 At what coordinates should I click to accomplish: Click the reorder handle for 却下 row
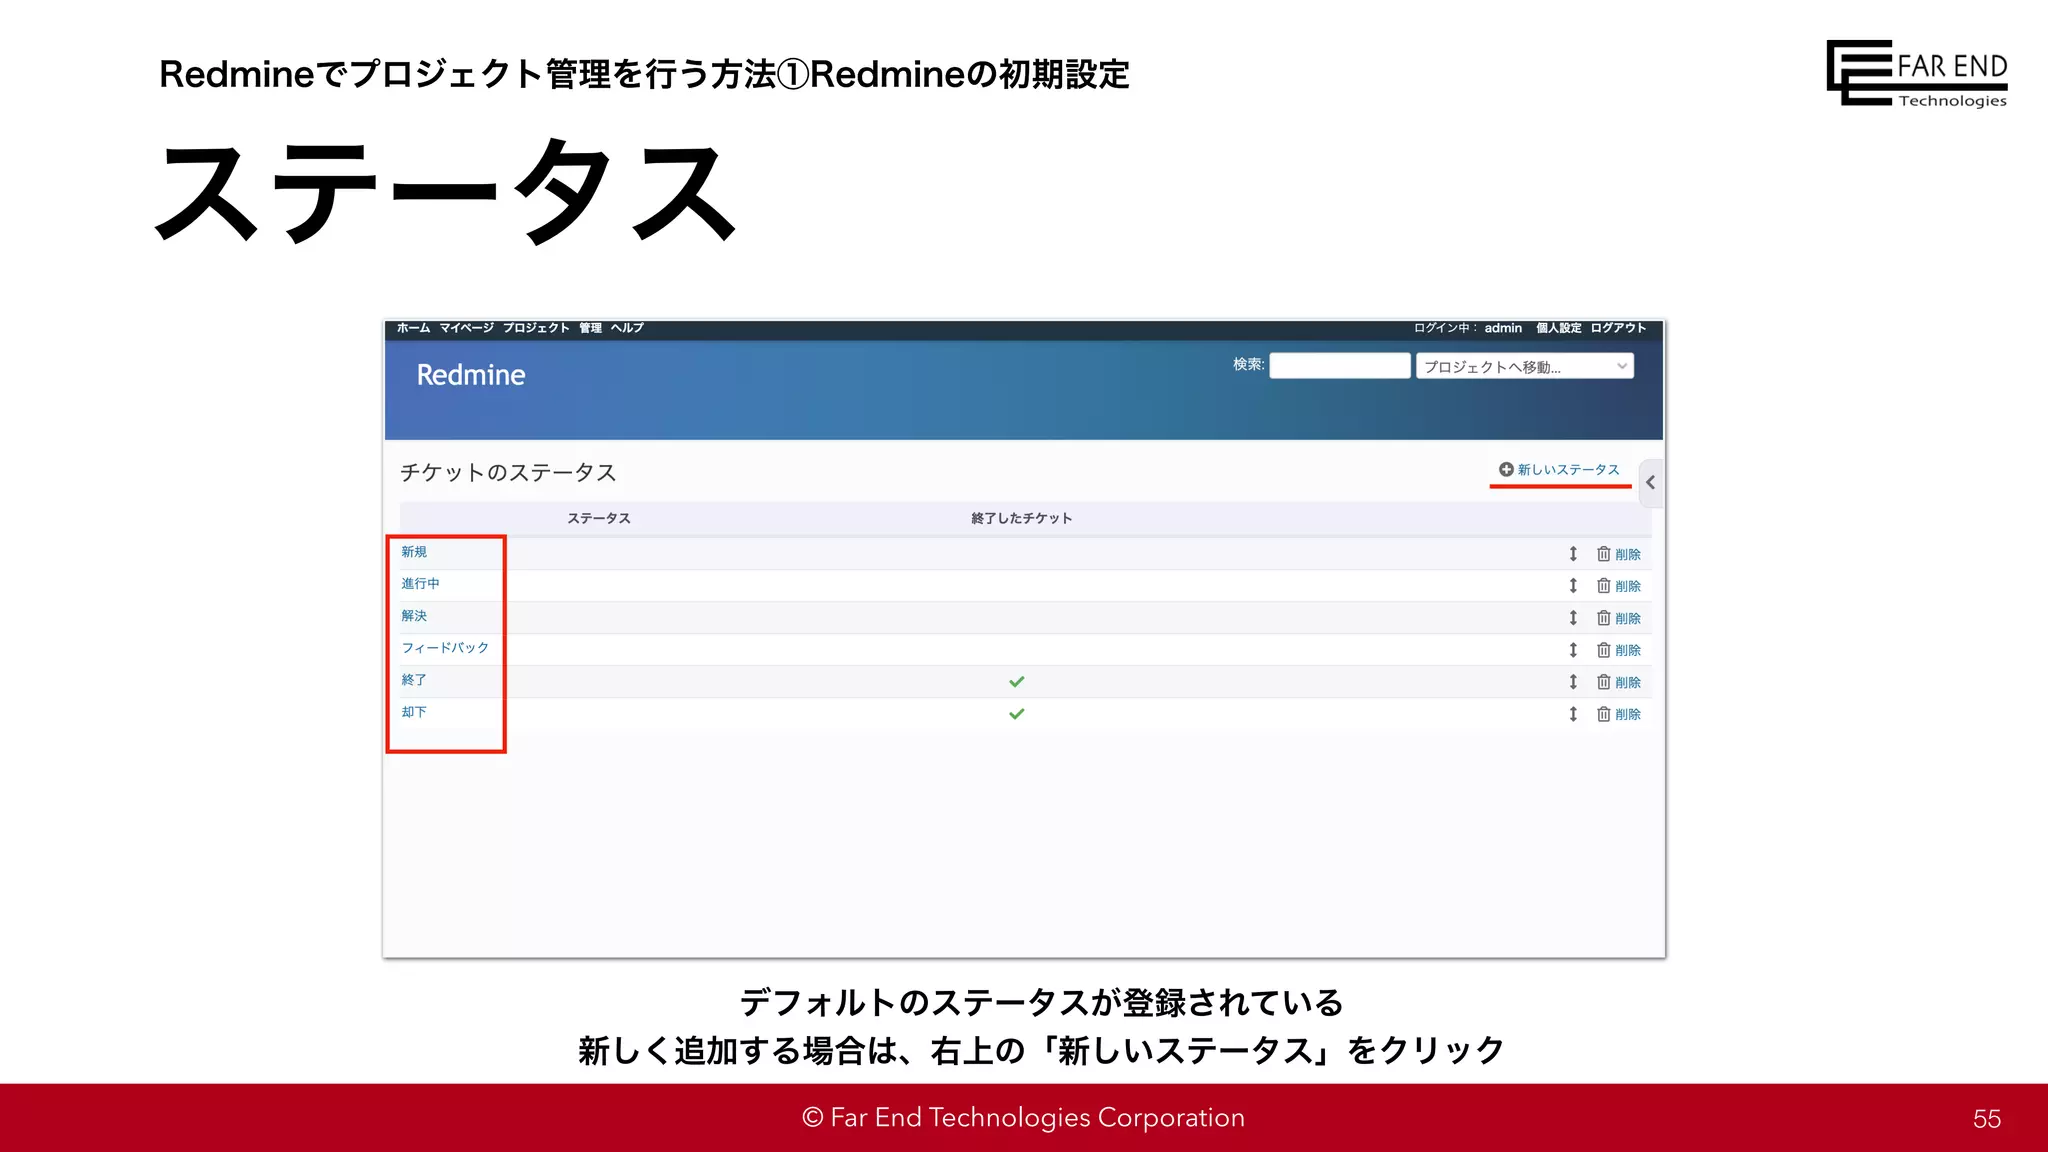point(1573,714)
